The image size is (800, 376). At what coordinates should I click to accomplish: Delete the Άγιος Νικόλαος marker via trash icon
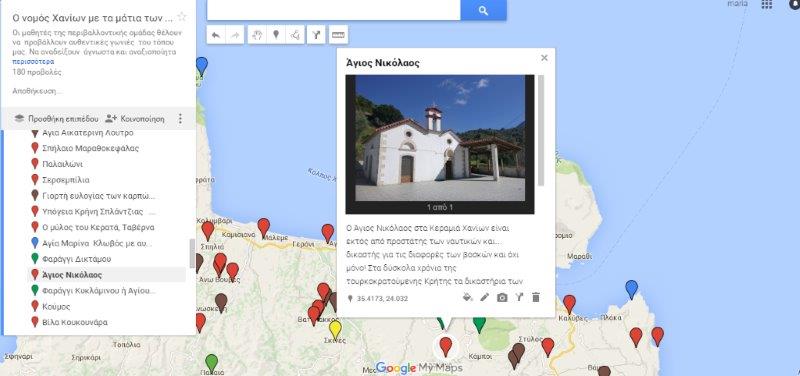(x=536, y=297)
